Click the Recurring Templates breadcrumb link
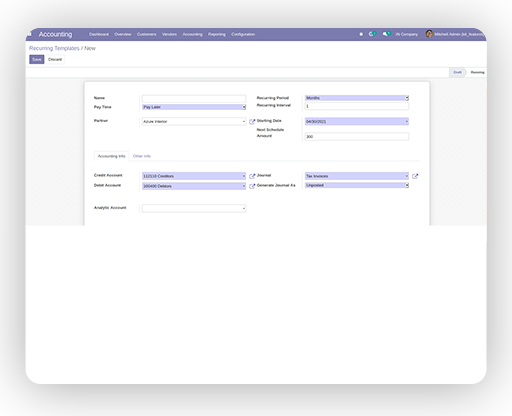512x416 pixels. point(54,48)
